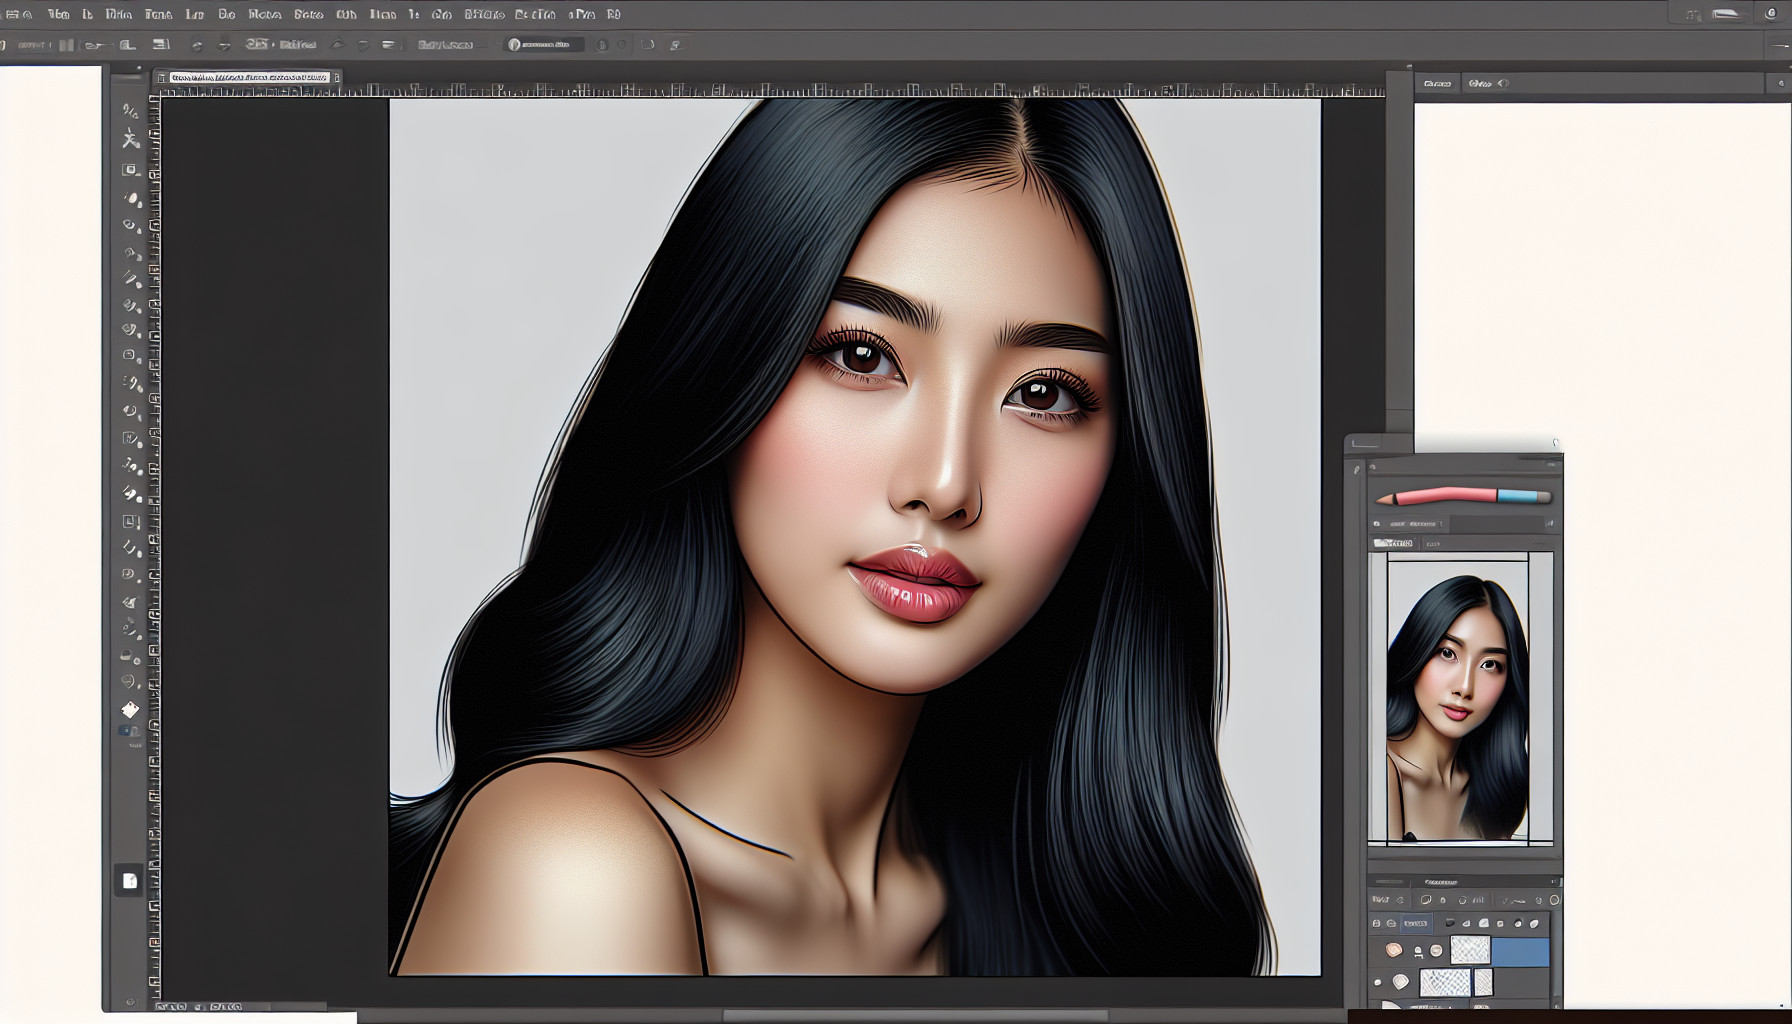The height and width of the screenshot is (1024, 1792).
Task: Click the circle icon inside the options bar field
Action: pyautogui.click(x=514, y=45)
